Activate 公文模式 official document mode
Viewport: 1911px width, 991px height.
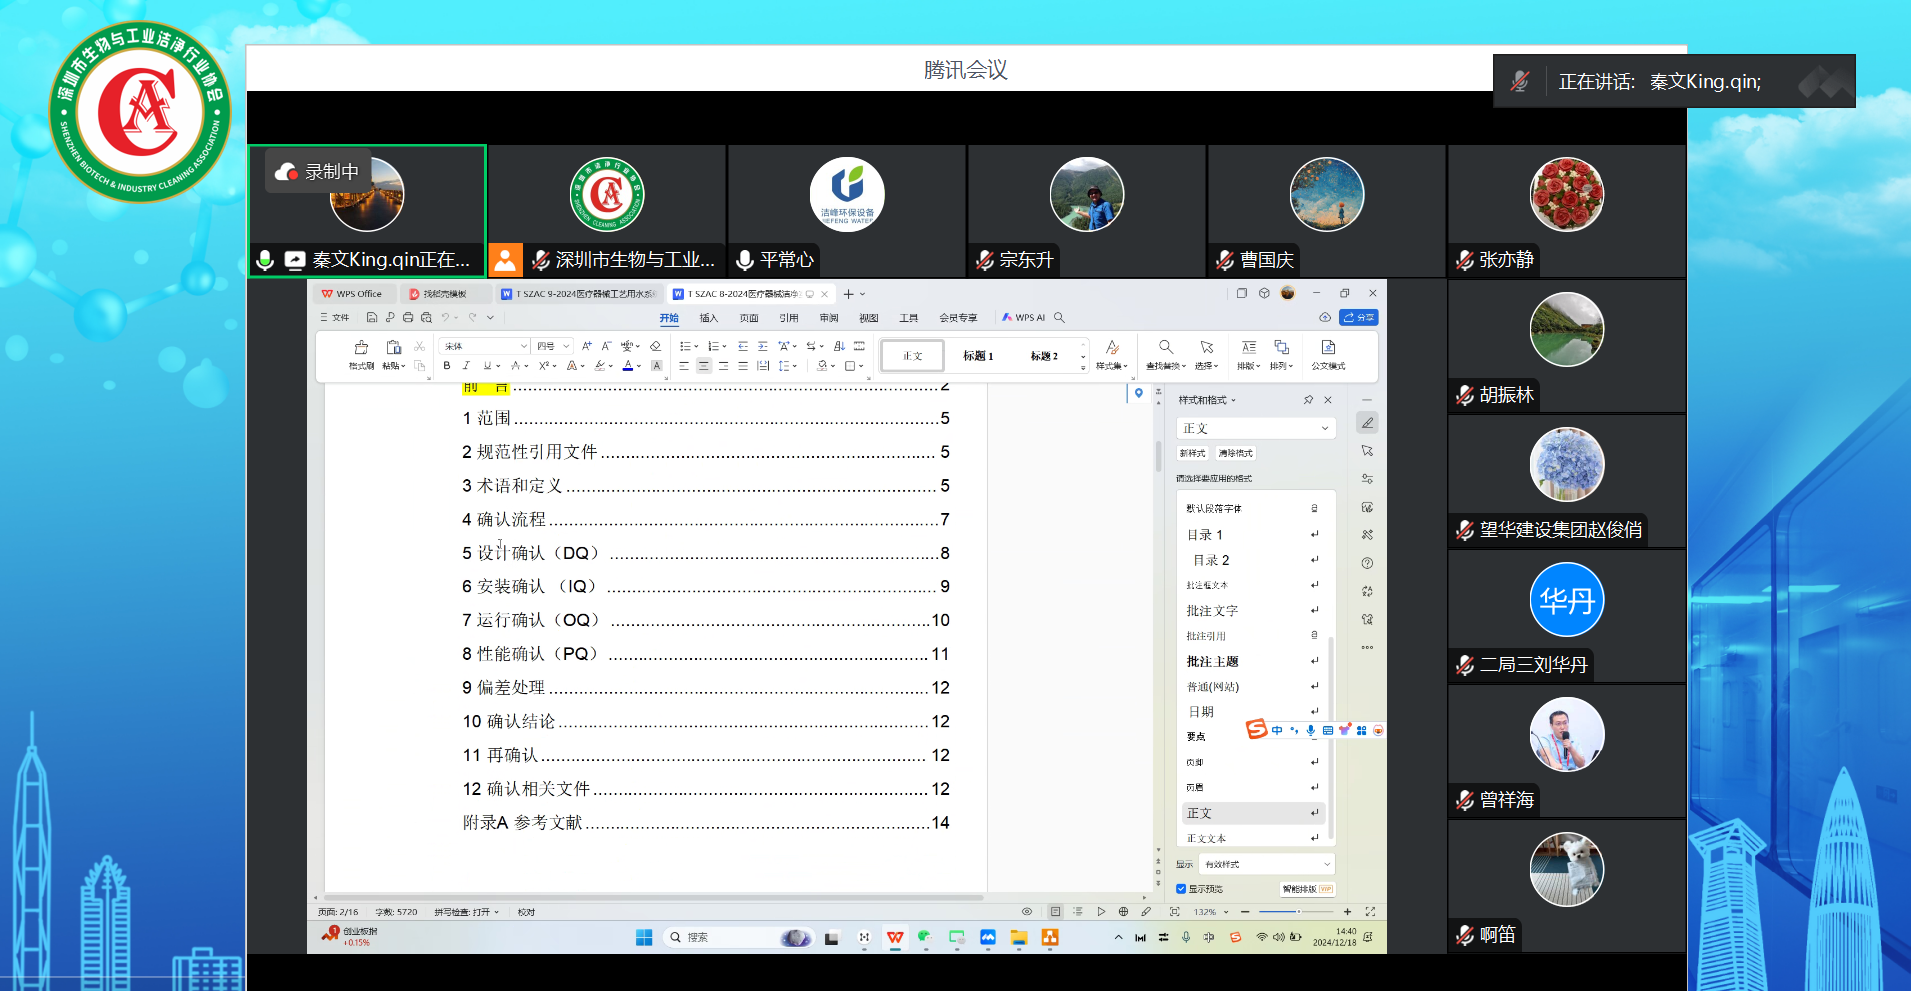pyautogui.click(x=1328, y=355)
